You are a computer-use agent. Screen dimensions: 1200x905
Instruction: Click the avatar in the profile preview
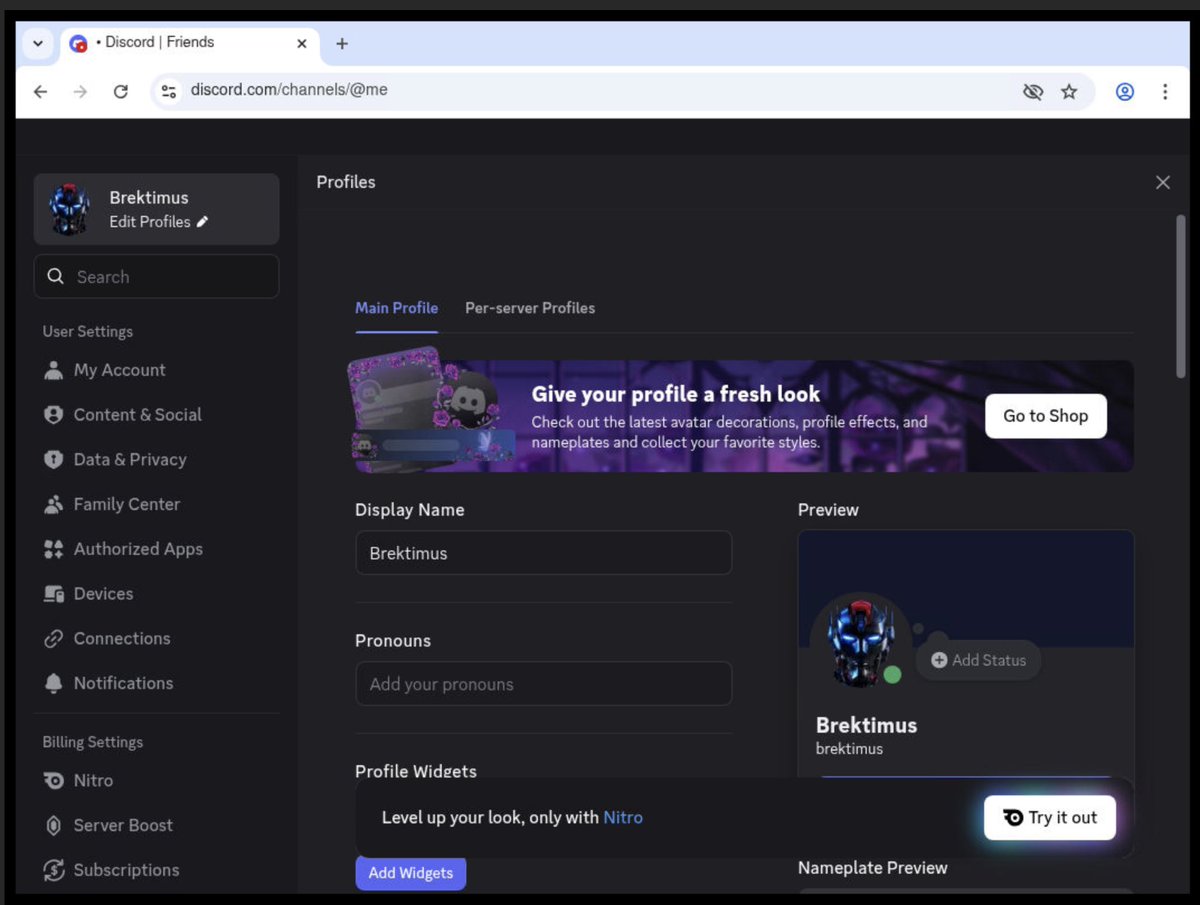click(x=859, y=644)
